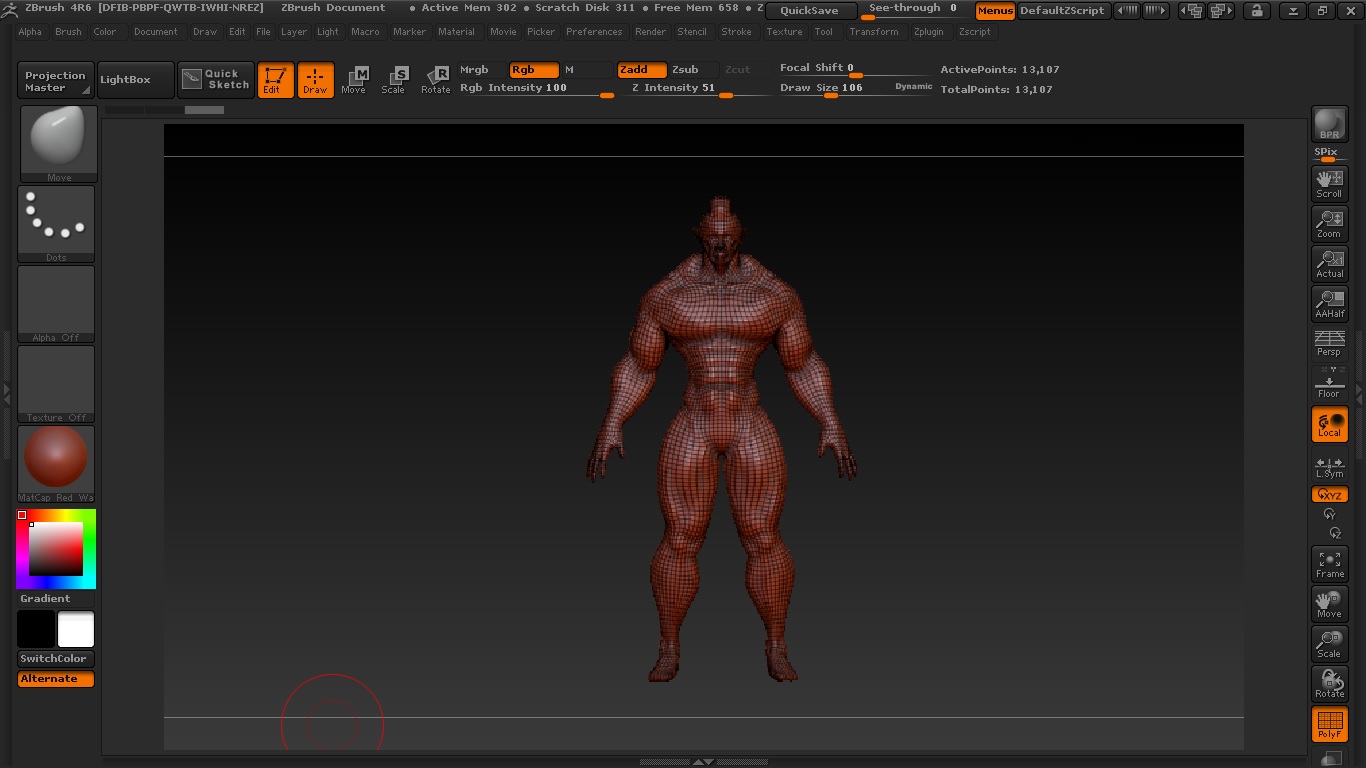Select the Scroll canvas icon

(1329, 183)
